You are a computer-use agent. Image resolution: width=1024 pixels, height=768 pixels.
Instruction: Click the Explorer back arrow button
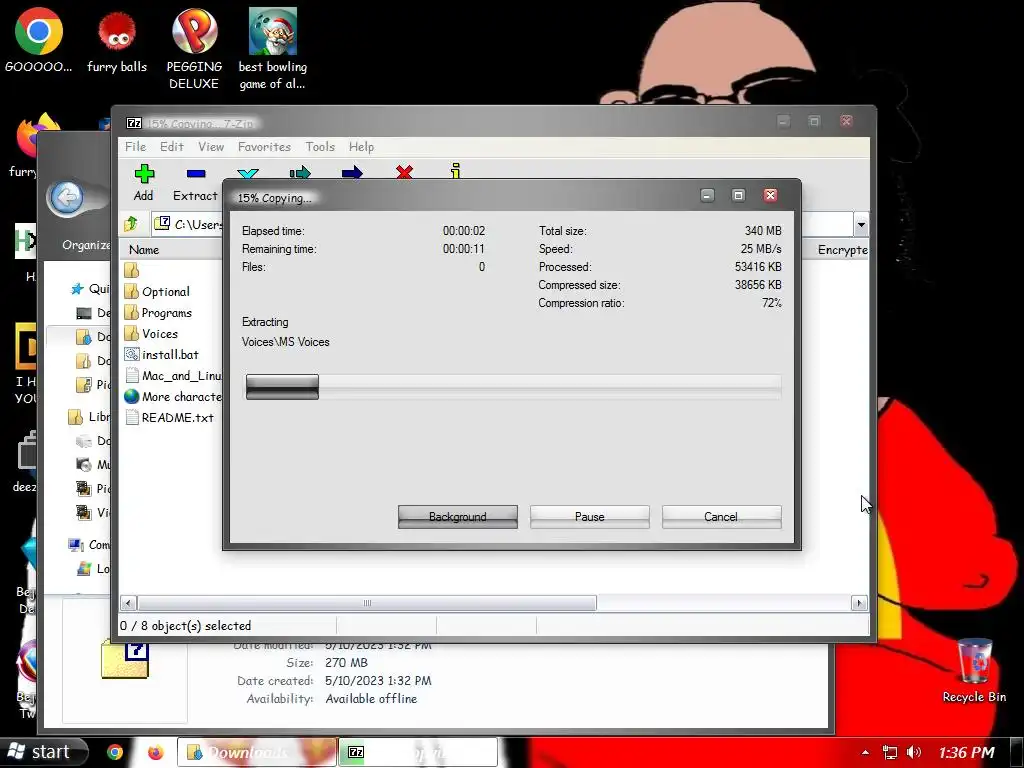(67, 197)
